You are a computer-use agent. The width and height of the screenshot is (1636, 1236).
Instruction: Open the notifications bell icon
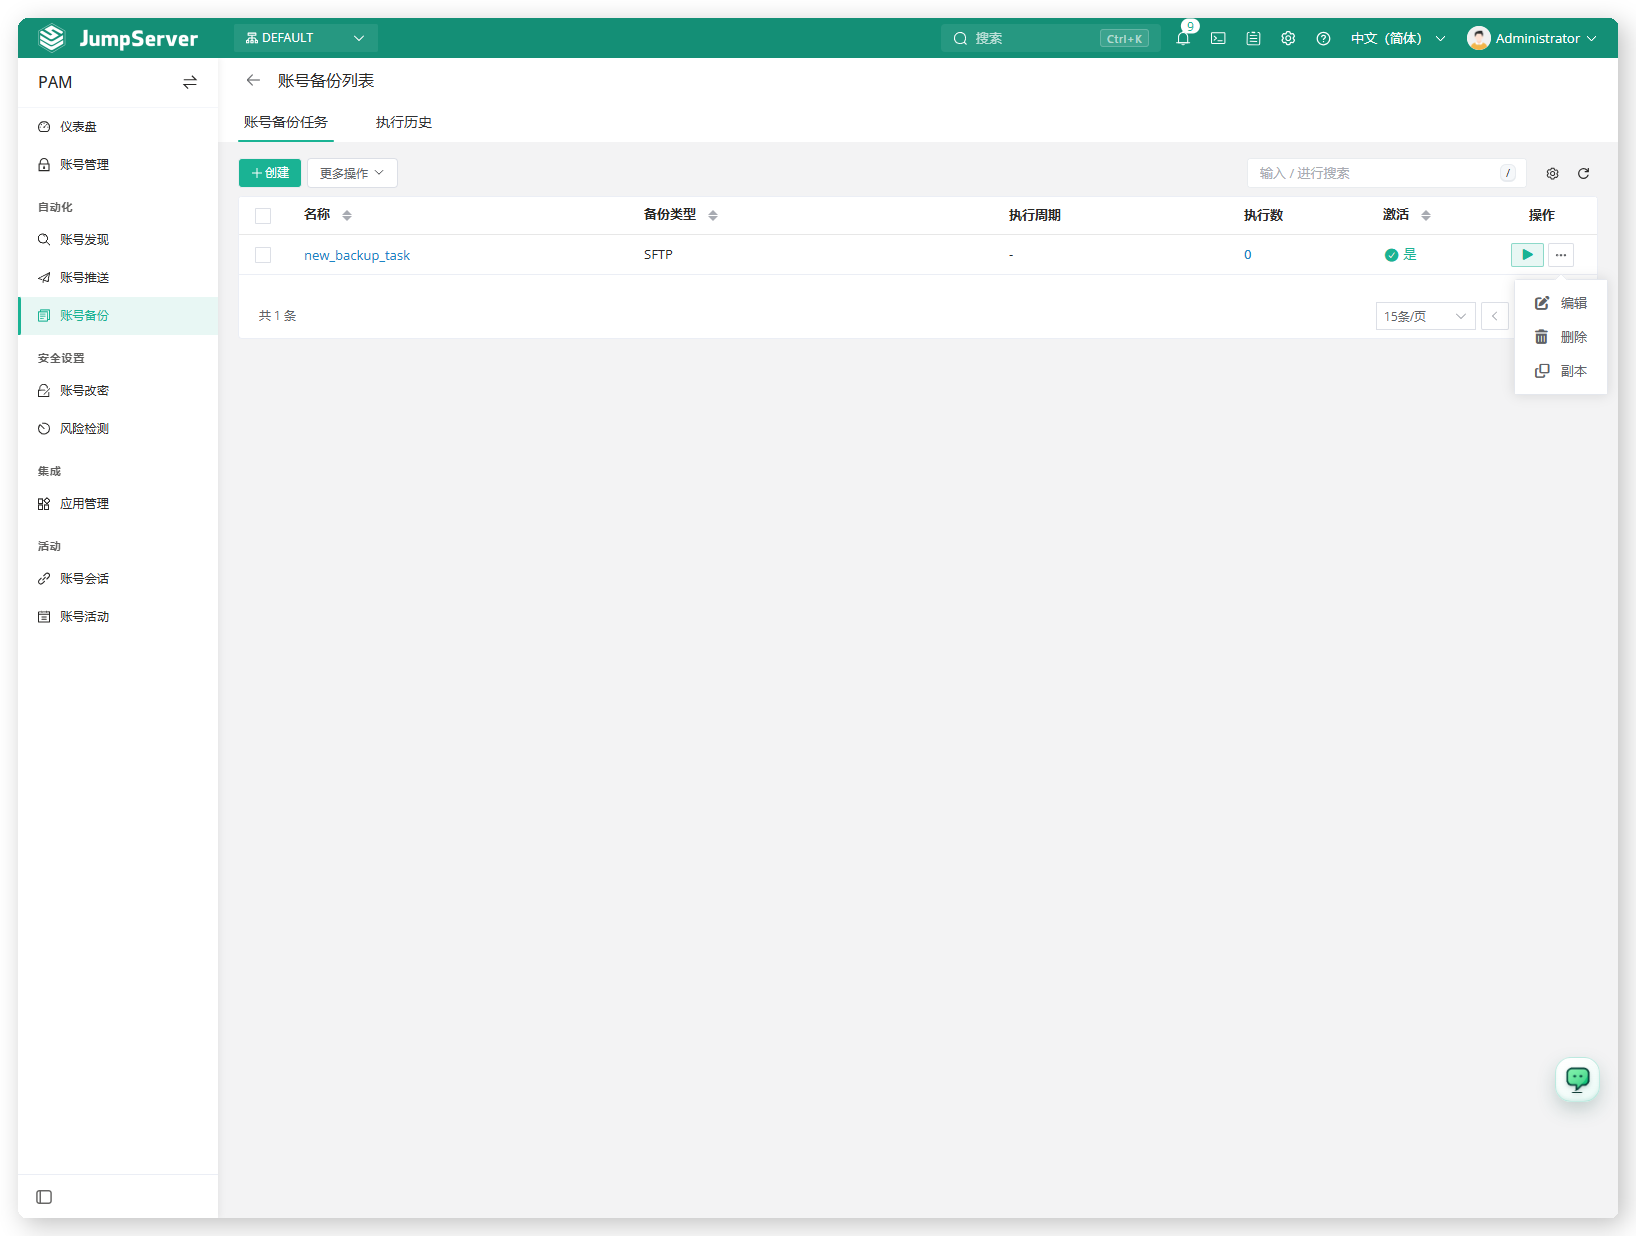coord(1183,38)
